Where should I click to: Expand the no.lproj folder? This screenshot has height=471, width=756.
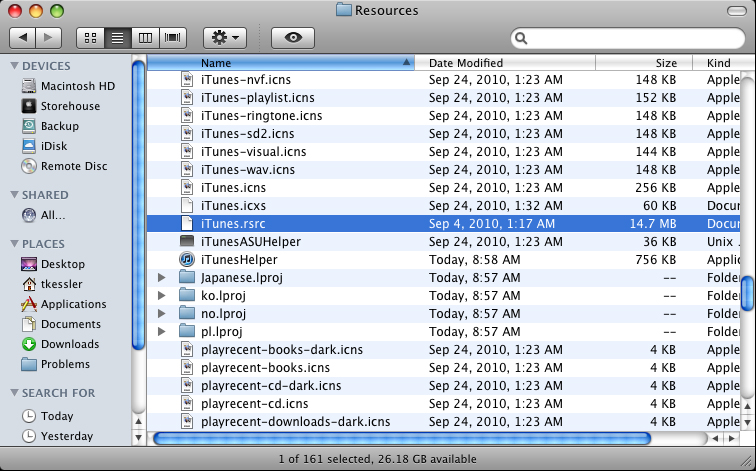point(162,314)
